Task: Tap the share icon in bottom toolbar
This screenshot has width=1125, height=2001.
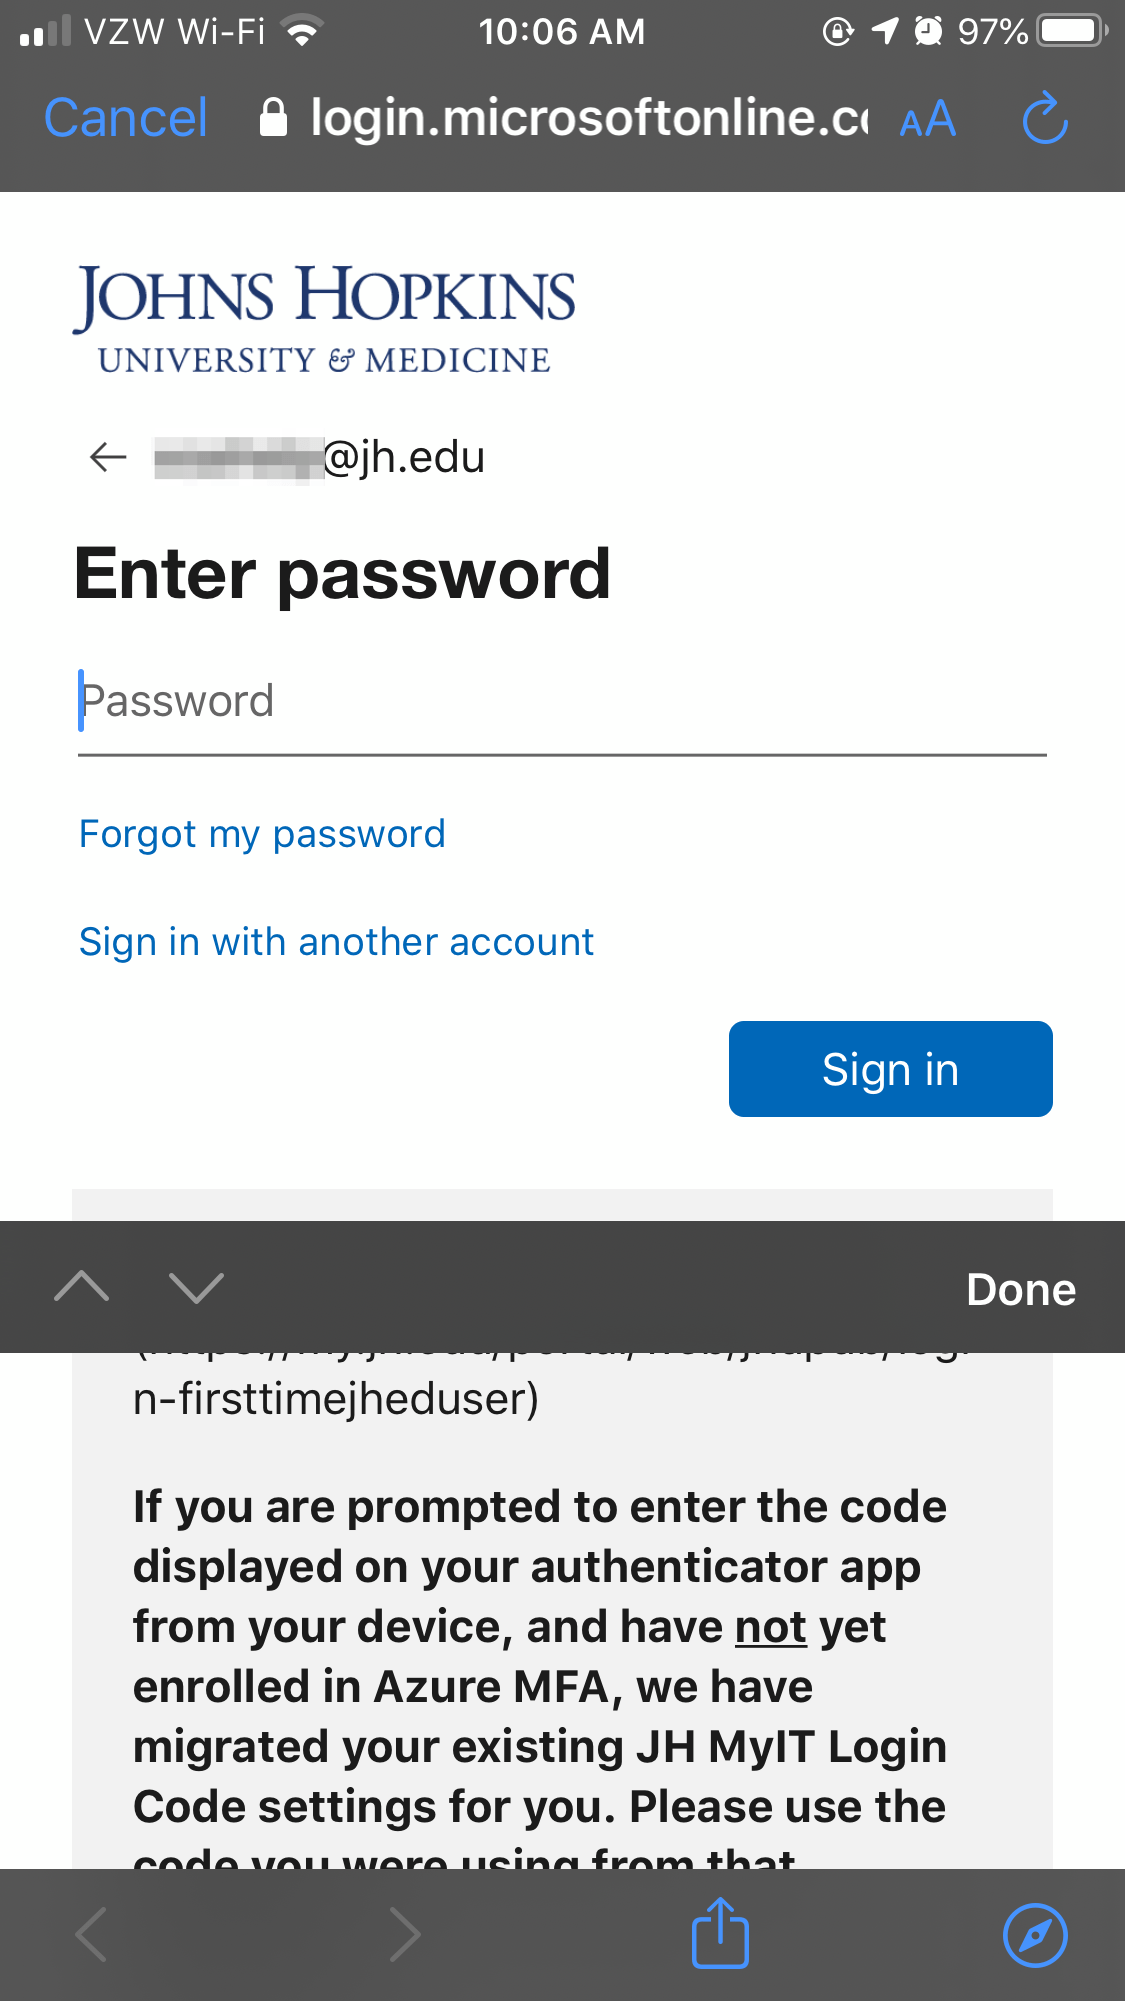Action: click(x=720, y=1933)
